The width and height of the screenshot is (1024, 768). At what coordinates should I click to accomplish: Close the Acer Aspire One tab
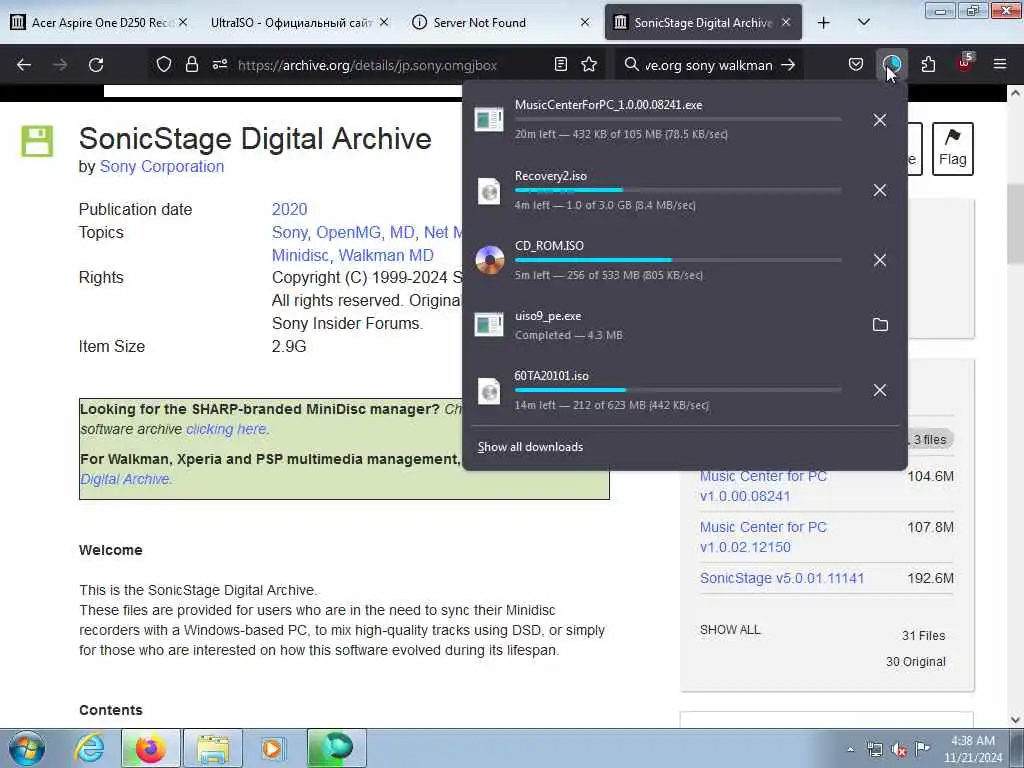[183, 22]
